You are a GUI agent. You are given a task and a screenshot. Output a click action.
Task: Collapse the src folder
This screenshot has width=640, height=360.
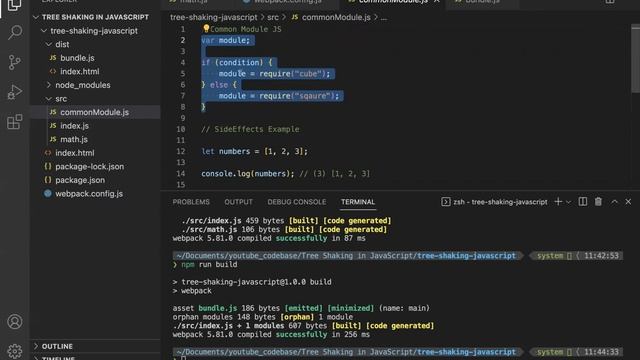pos(49,99)
